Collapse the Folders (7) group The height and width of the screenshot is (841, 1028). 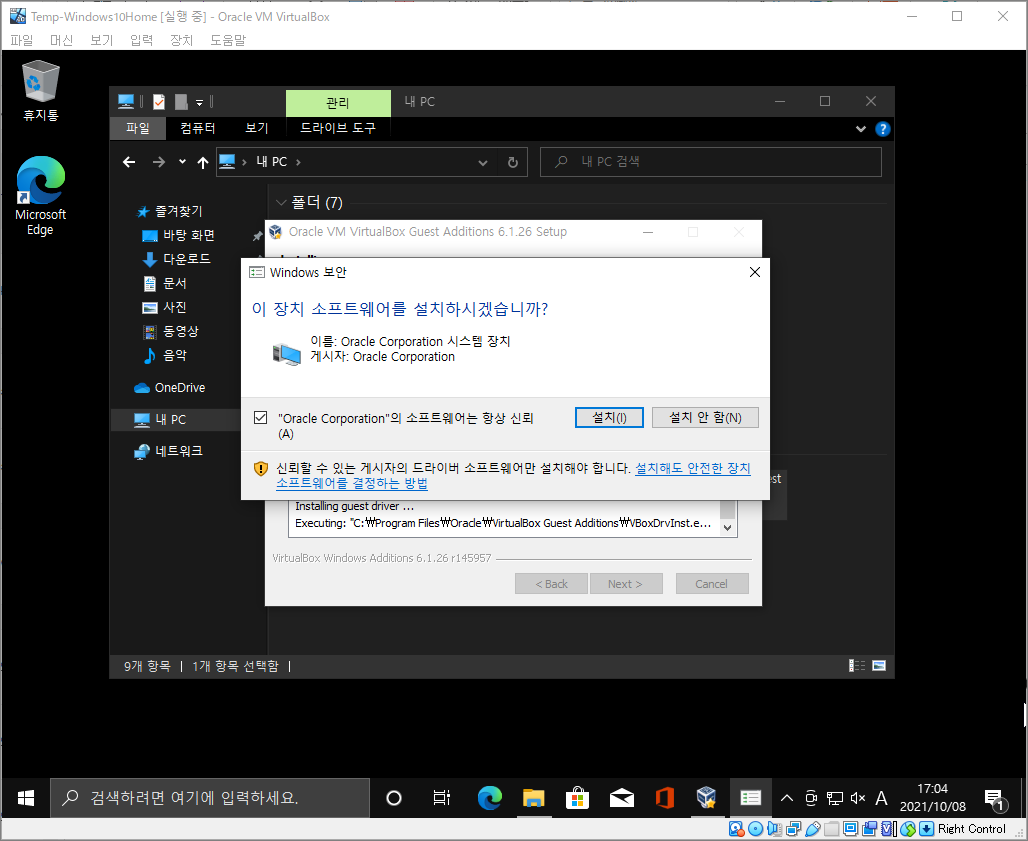coord(281,203)
